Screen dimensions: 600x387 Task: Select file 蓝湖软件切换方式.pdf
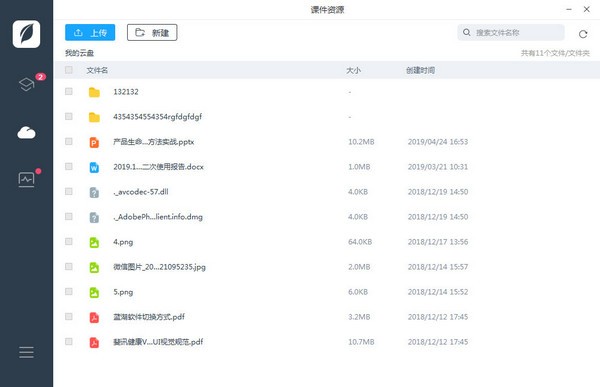[x=149, y=317]
